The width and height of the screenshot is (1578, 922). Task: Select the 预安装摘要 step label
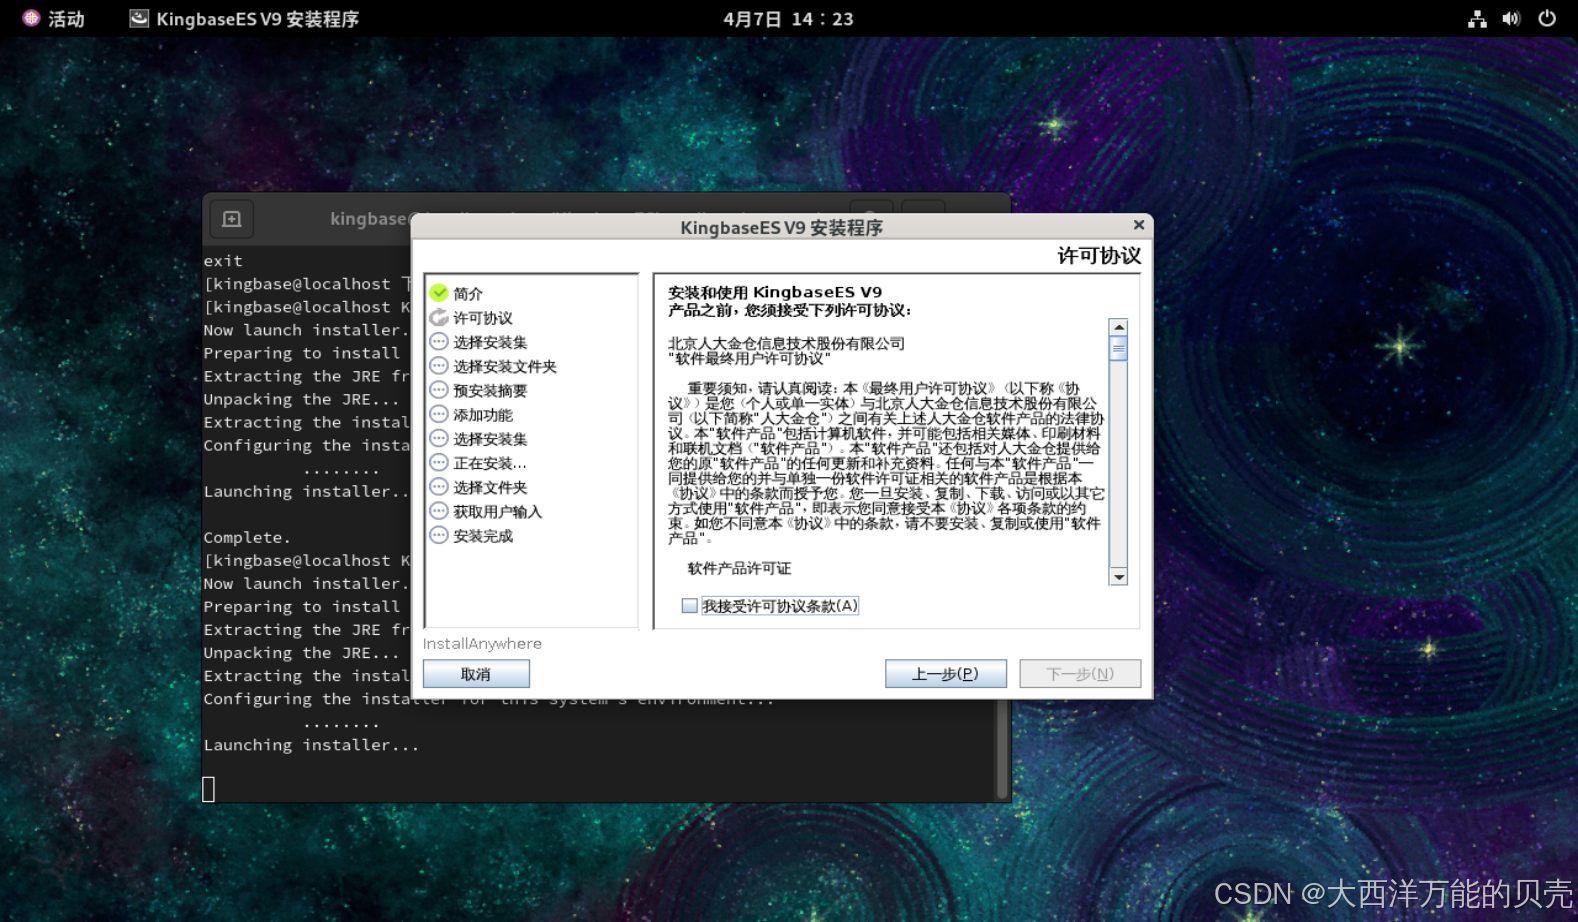coord(490,391)
